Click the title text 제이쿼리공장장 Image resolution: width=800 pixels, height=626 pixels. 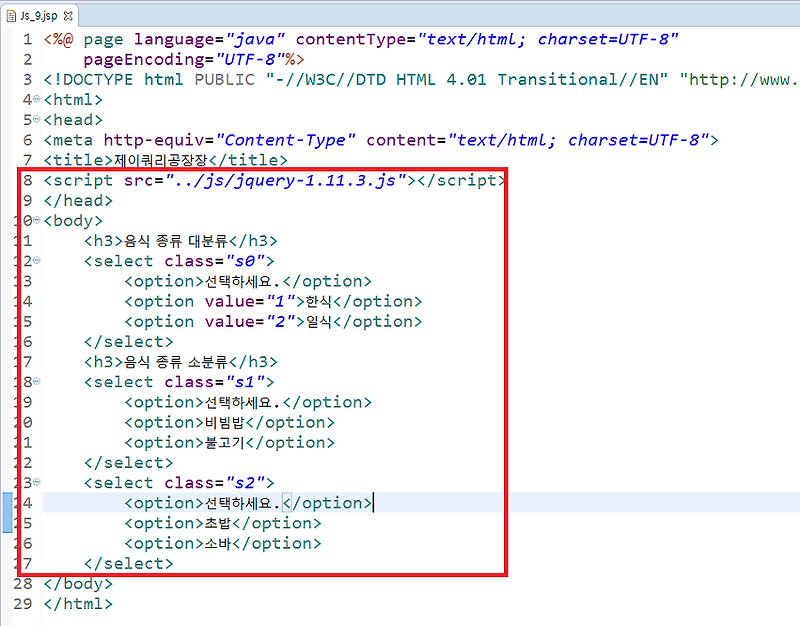coord(160,160)
